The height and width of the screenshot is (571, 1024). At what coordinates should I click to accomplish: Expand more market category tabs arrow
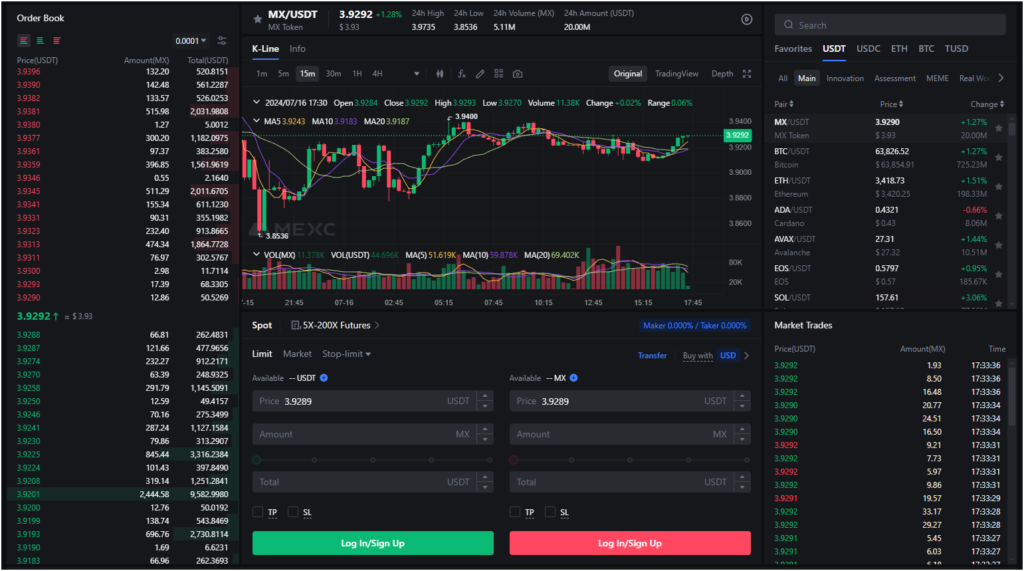point(1001,78)
